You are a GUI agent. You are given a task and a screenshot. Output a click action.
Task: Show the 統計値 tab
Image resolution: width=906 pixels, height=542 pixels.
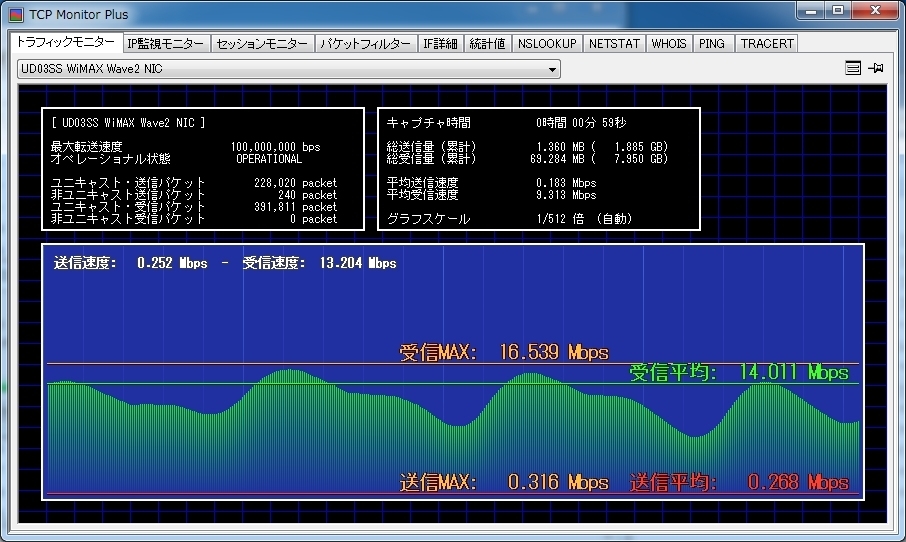pyautogui.click(x=487, y=44)
